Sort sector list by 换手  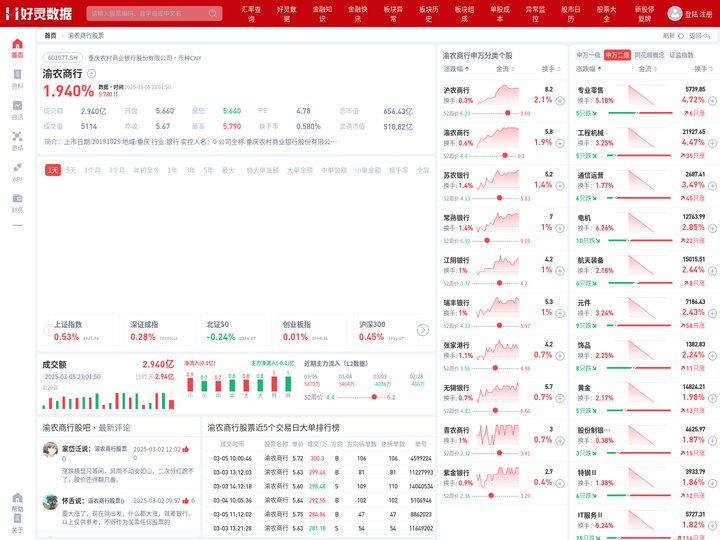pos(703,69)
